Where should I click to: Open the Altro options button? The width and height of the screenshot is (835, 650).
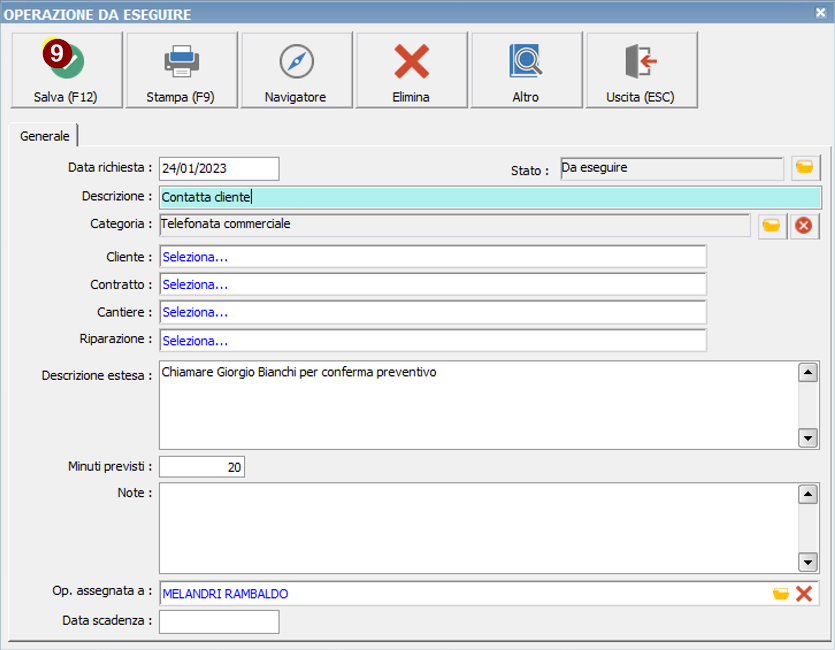[x=526, y=69]
